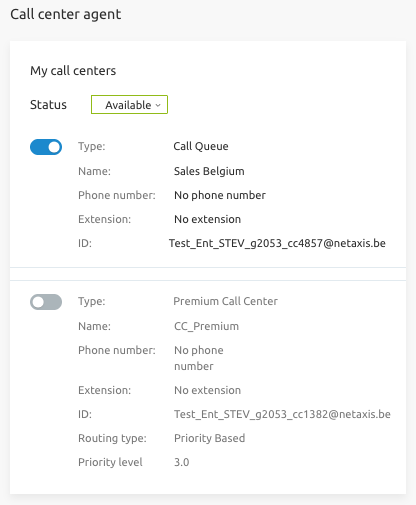Viewport: 416px width, 505px height.
Task: Click the Status label
Action: click(x=48, y=105)
